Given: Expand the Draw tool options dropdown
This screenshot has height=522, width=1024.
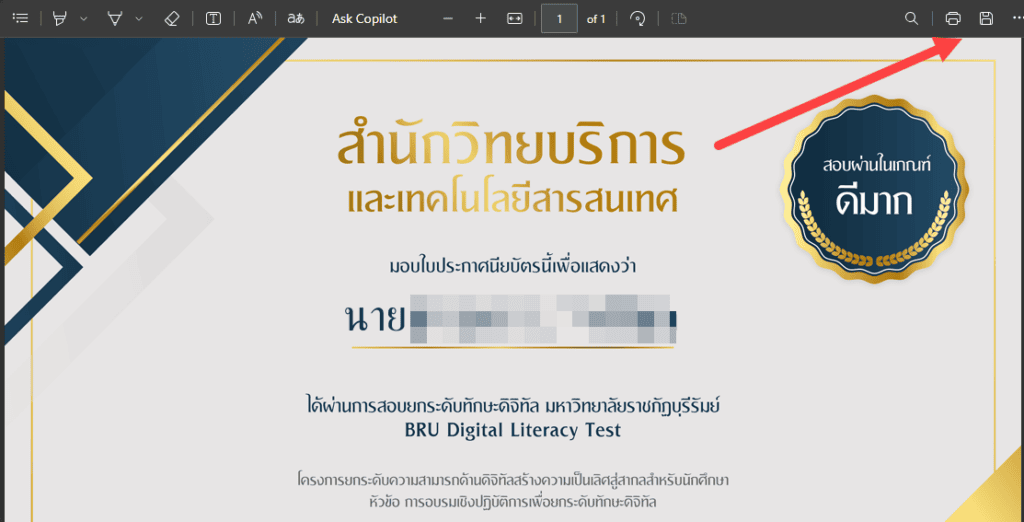Looking at the screenshot, I should point(138,19).
